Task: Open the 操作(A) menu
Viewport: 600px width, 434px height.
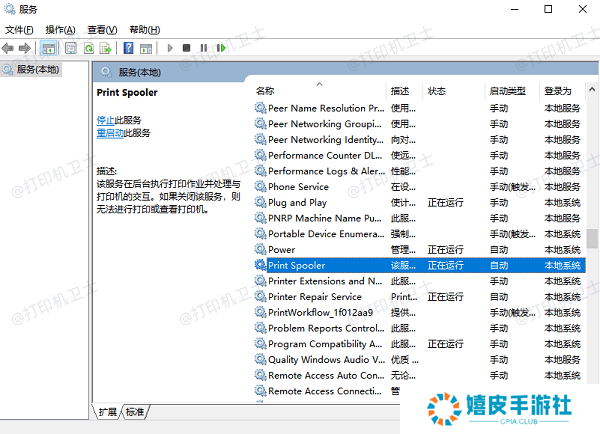Action: click(60, 30)
